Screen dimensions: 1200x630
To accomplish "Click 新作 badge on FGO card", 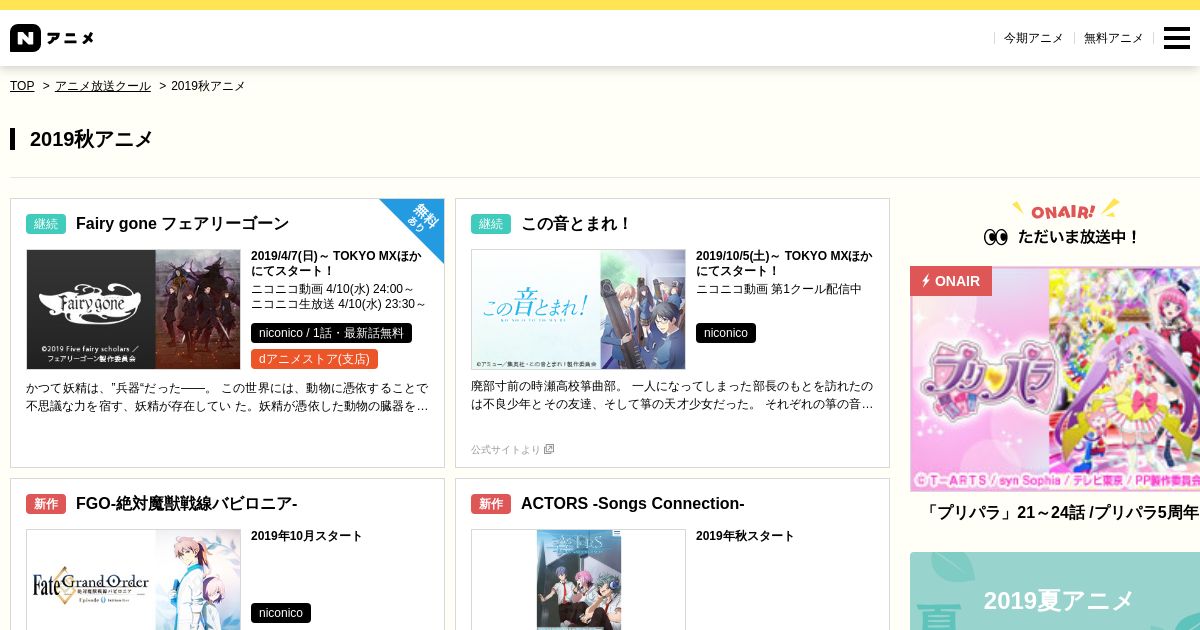I will coord(46,504).
